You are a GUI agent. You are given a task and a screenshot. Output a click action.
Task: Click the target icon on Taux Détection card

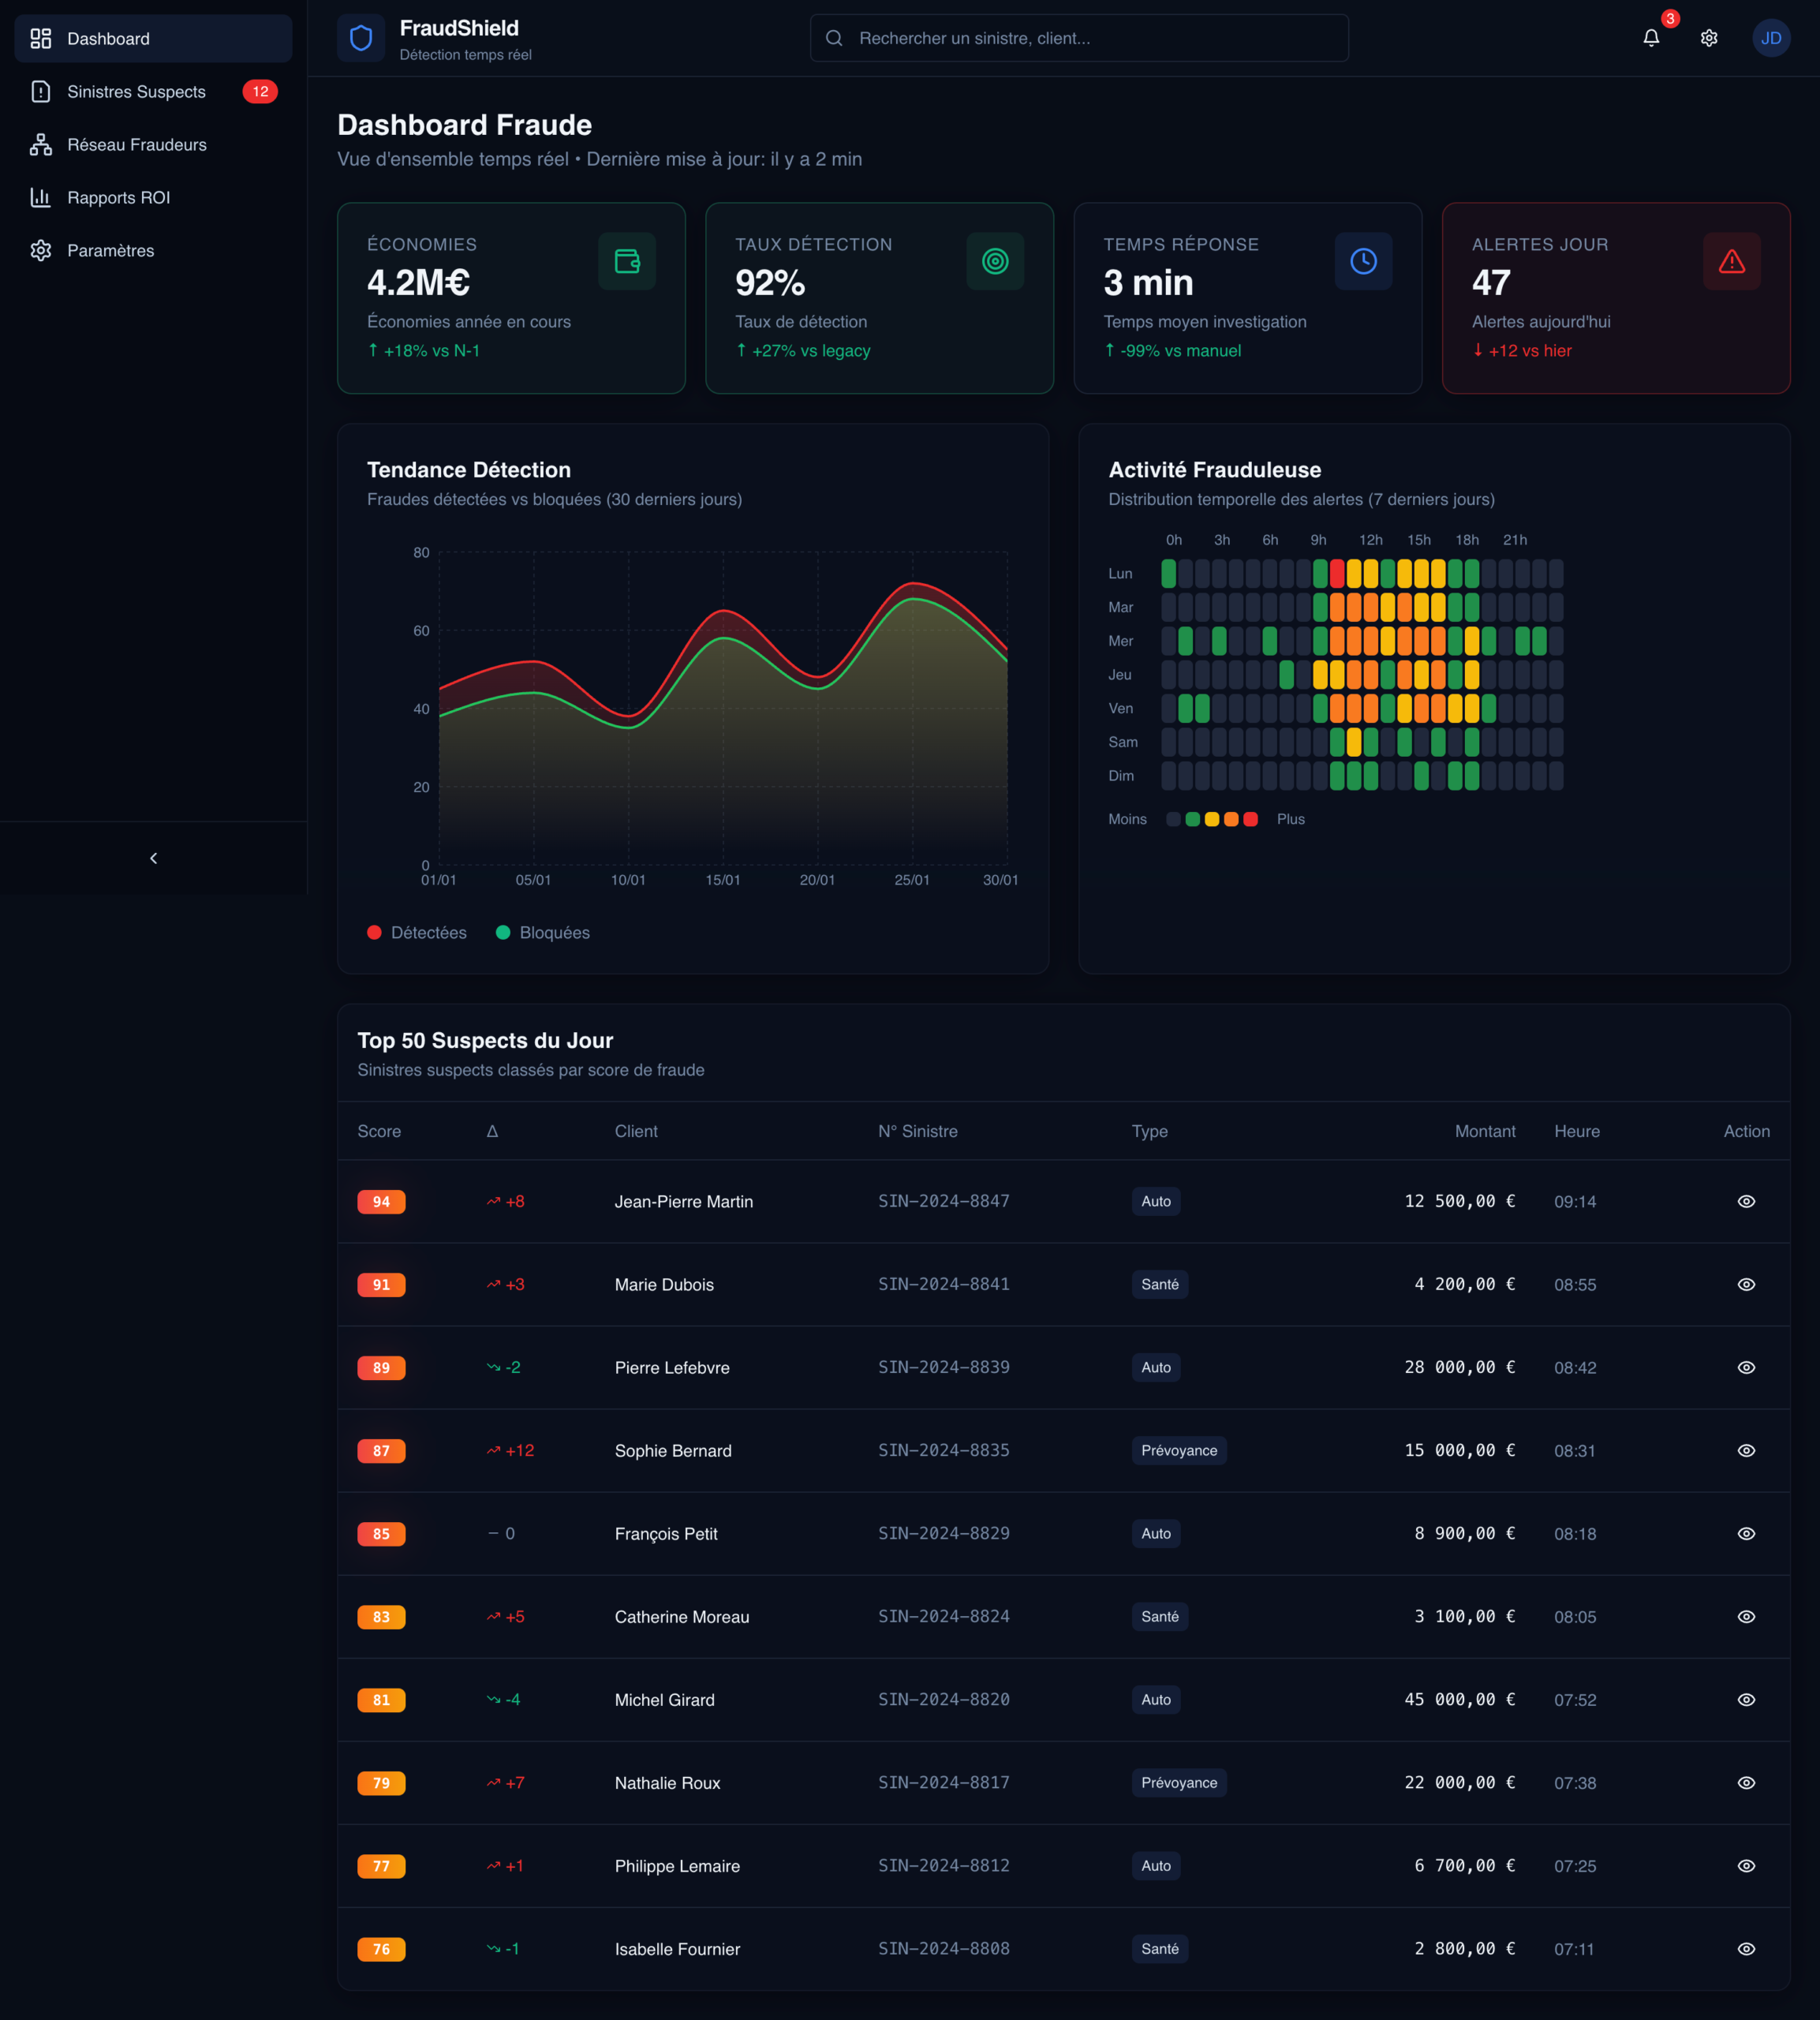tap(995, 261)
